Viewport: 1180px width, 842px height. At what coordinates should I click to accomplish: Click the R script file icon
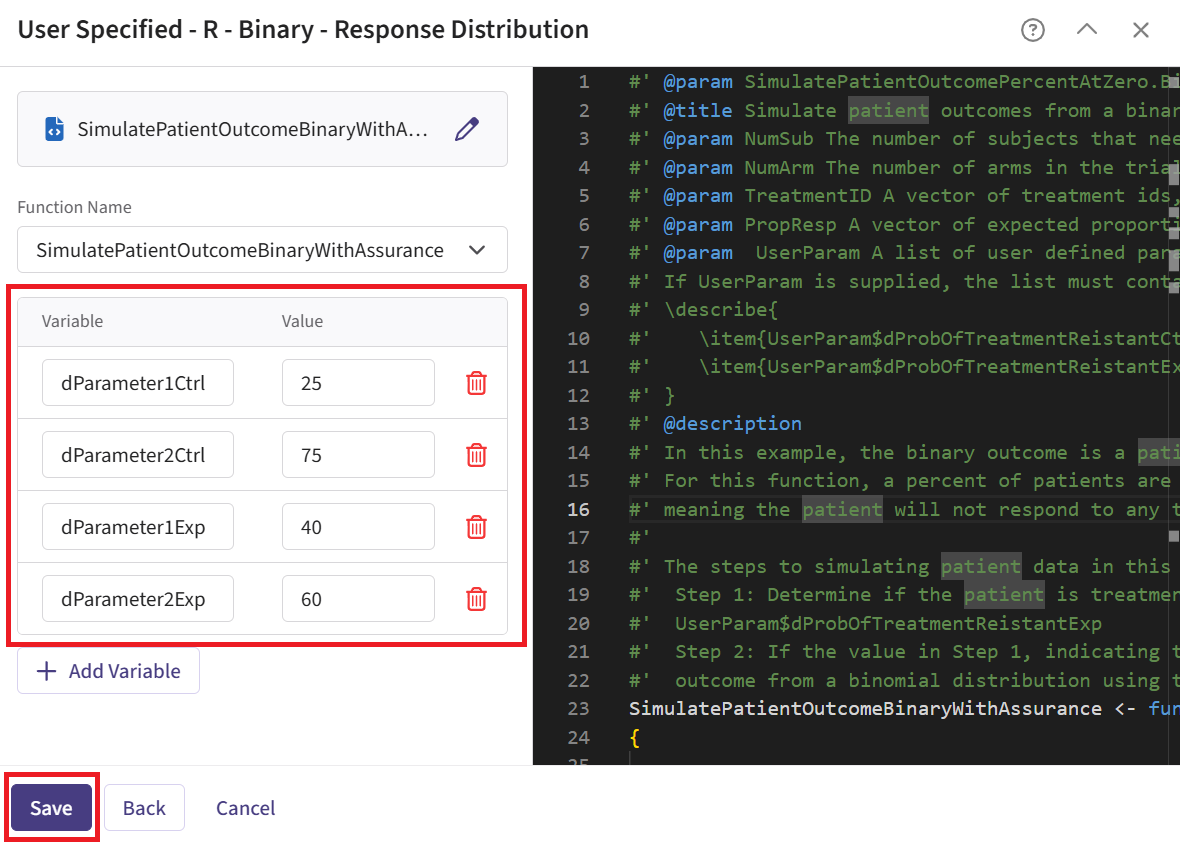(x=55, y=129)
